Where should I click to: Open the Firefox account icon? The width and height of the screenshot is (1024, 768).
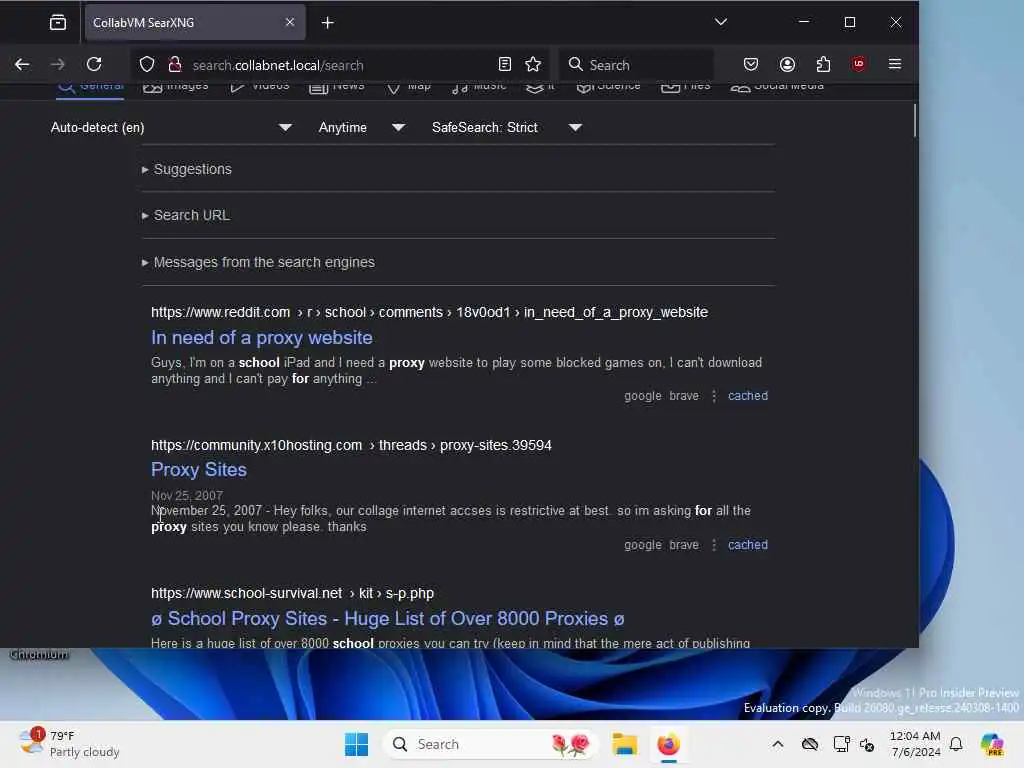pyautogui.click(x=787, y=64)
